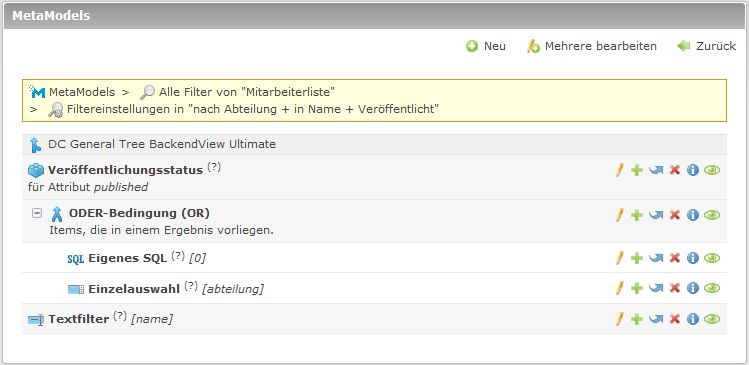The width and height of the screenshot is (749, 365).
Task: Toggle visibility eye of Eigenes SQL row
Action: 712,258
